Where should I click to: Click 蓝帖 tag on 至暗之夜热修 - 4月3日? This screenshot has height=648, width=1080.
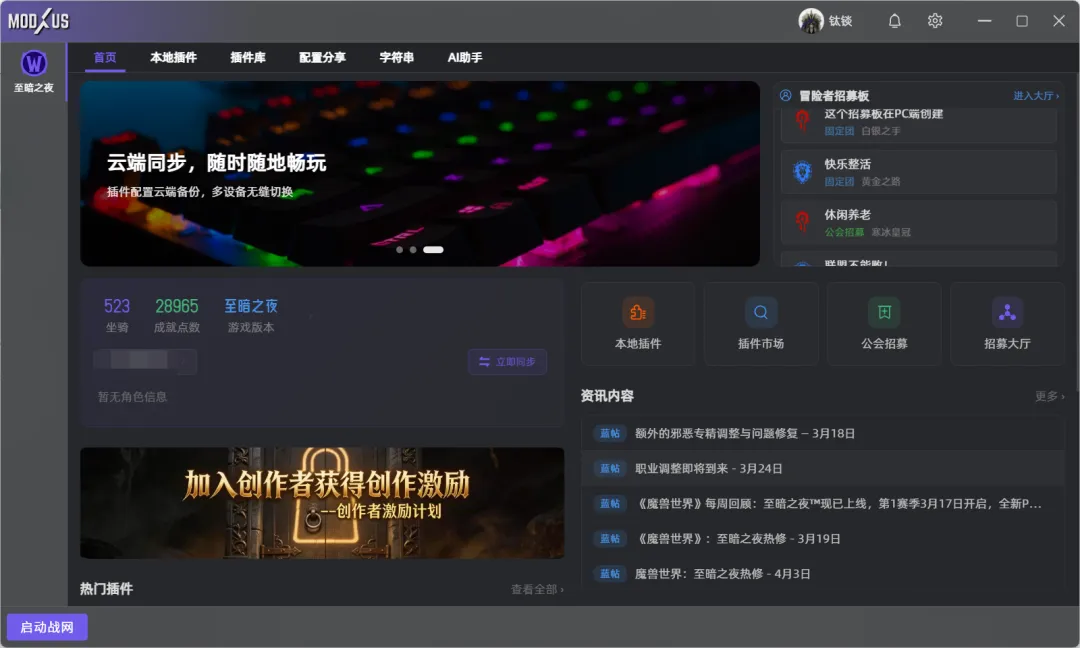(x=610, y=574)
